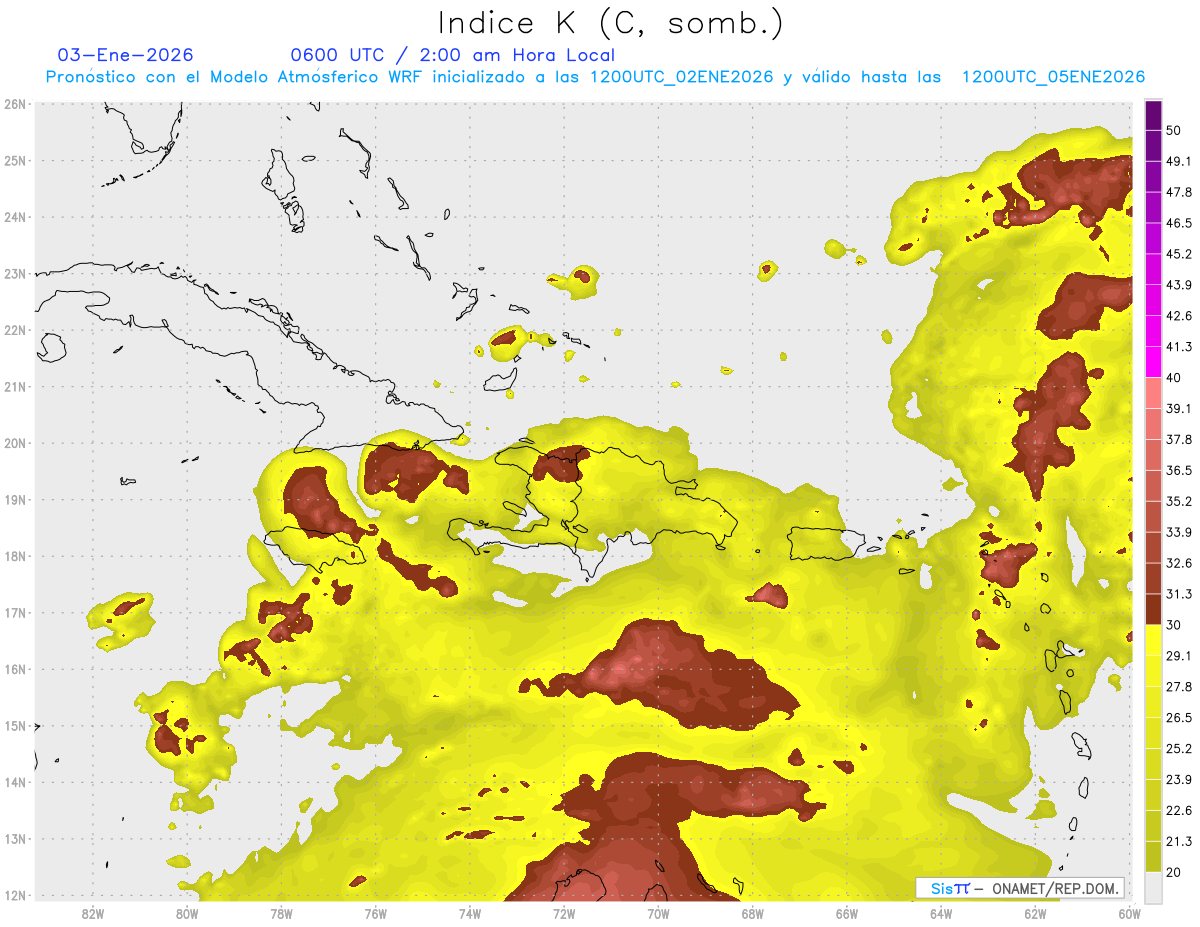
Task: Click the 22N latitude label
Action: [x=15, y=330]
